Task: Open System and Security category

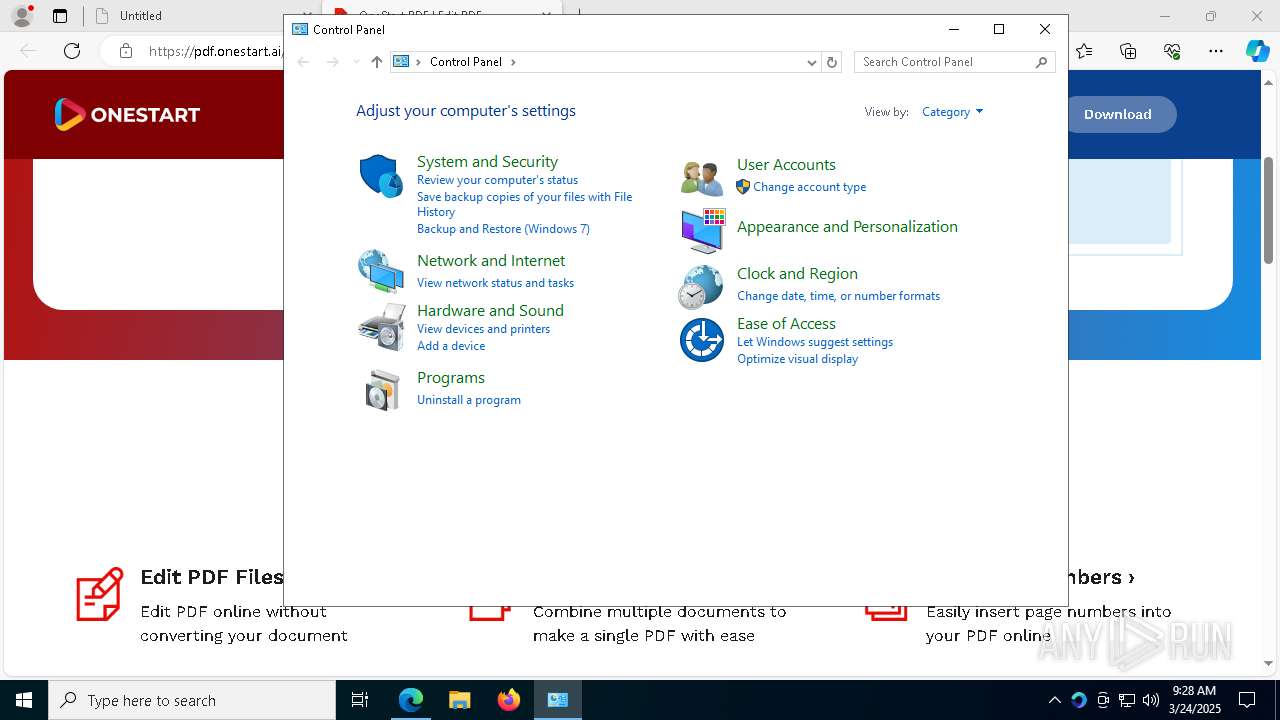Action: [487, 161]
